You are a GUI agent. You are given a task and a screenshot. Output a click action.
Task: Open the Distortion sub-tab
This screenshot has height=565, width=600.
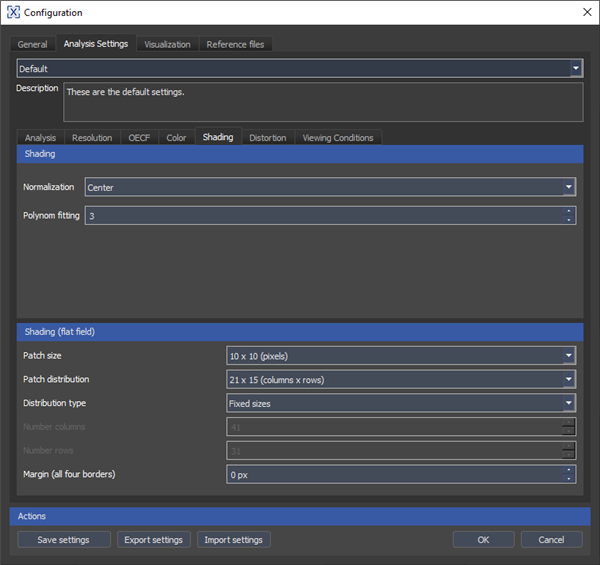click(x=267, y=138)
